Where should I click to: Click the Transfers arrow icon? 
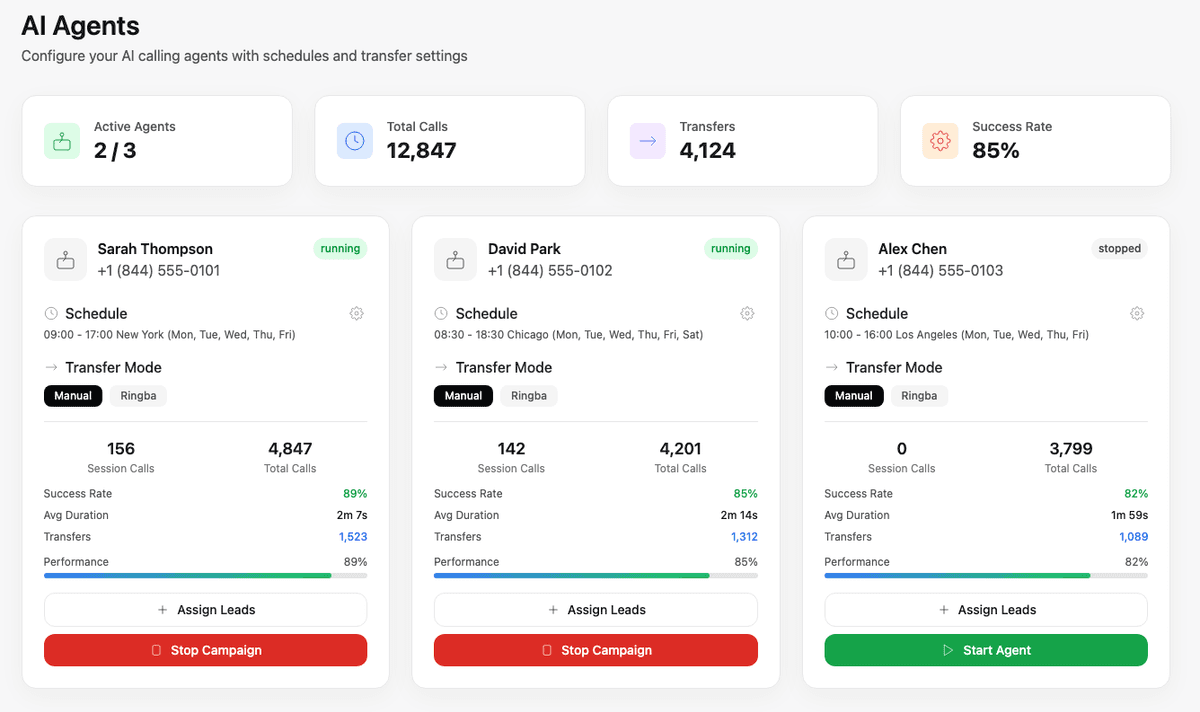pos(648,141)
